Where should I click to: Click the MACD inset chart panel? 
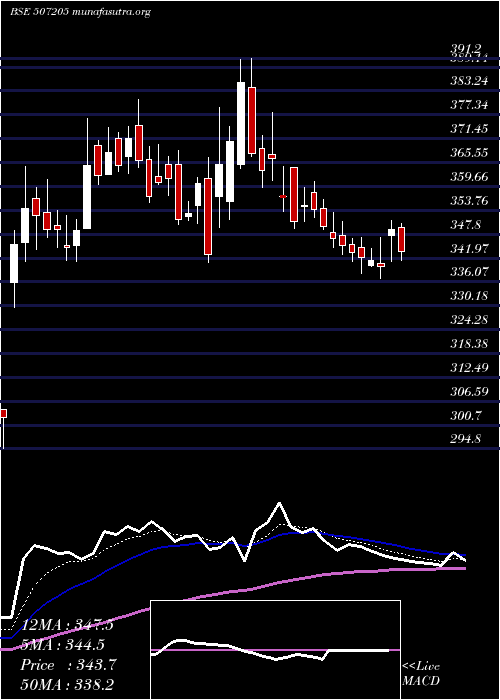coord(275,650)
